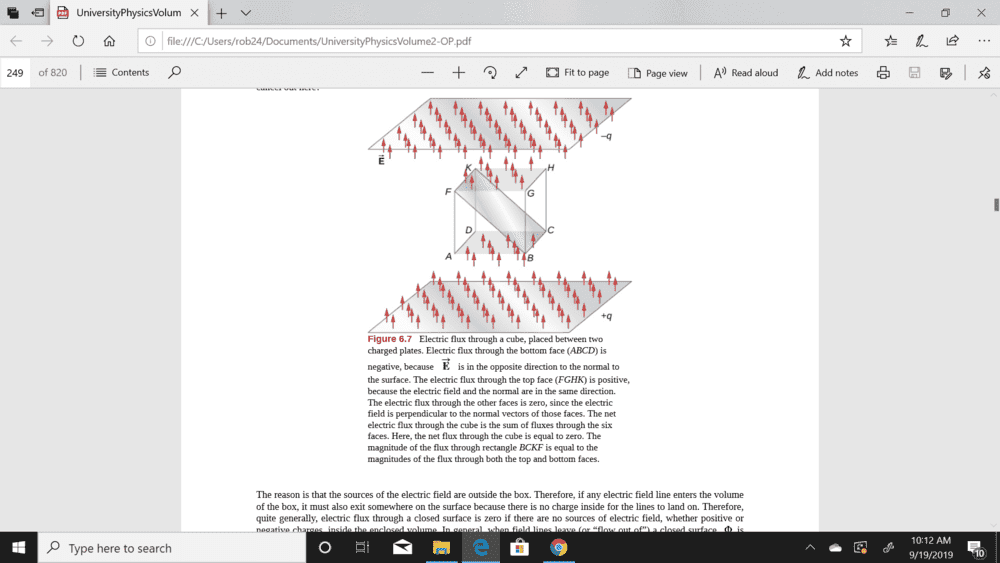
Task: Close the UniversityPhysicsVolum tab
Action: coord(195,13)
